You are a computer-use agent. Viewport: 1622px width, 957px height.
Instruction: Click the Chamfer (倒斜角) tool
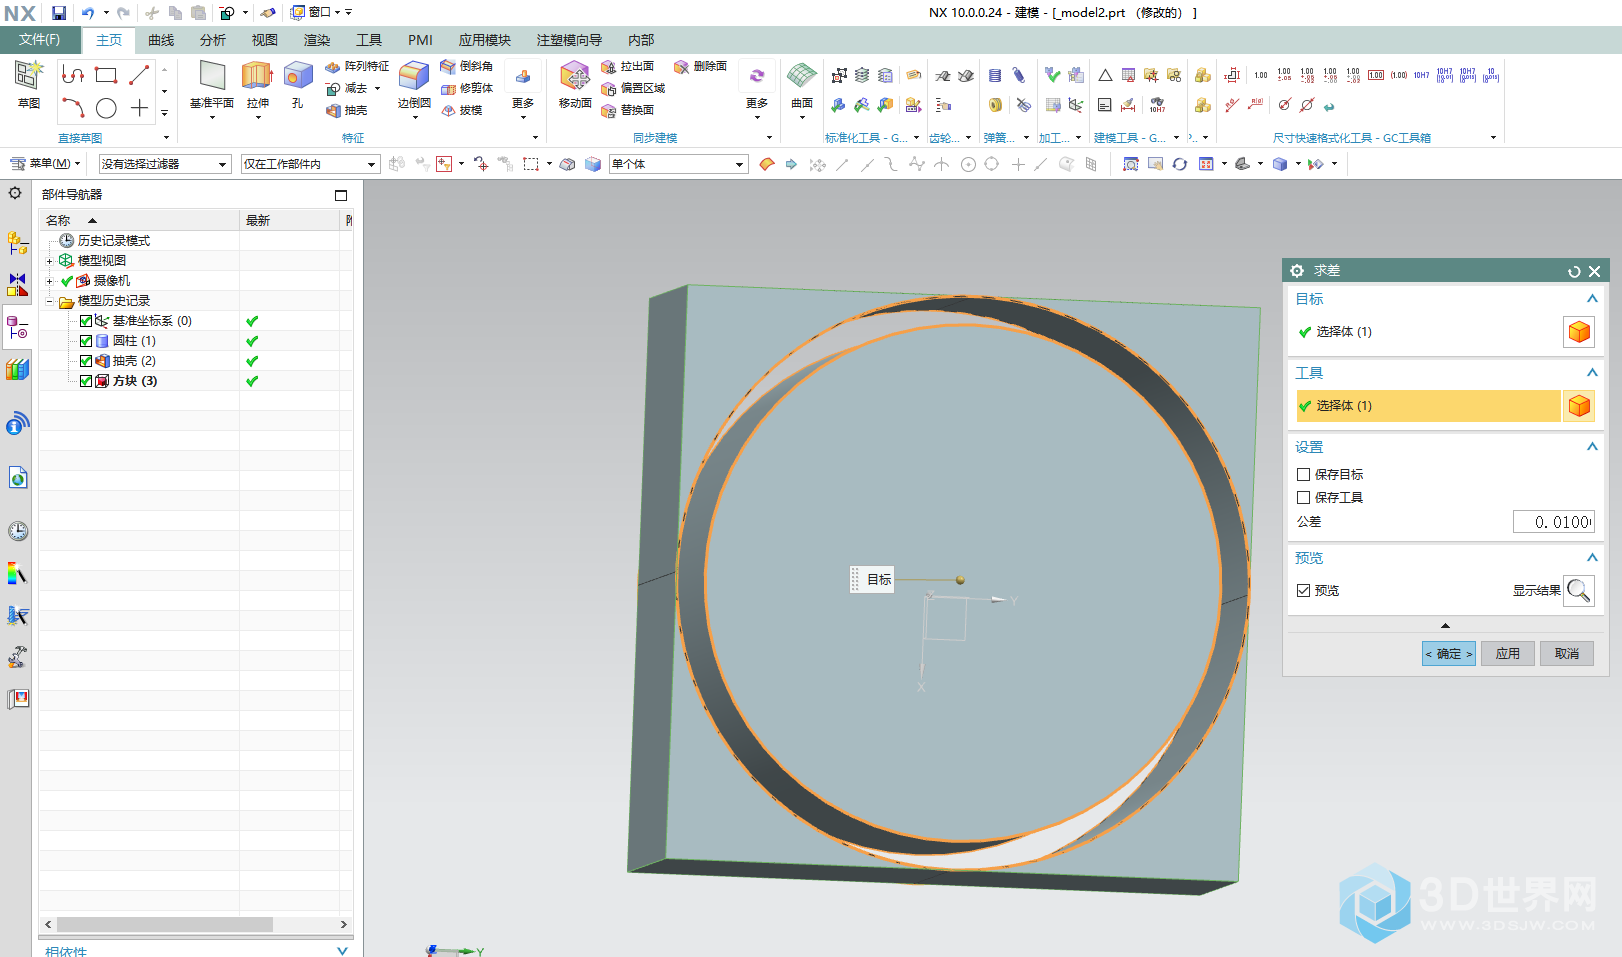467,66
